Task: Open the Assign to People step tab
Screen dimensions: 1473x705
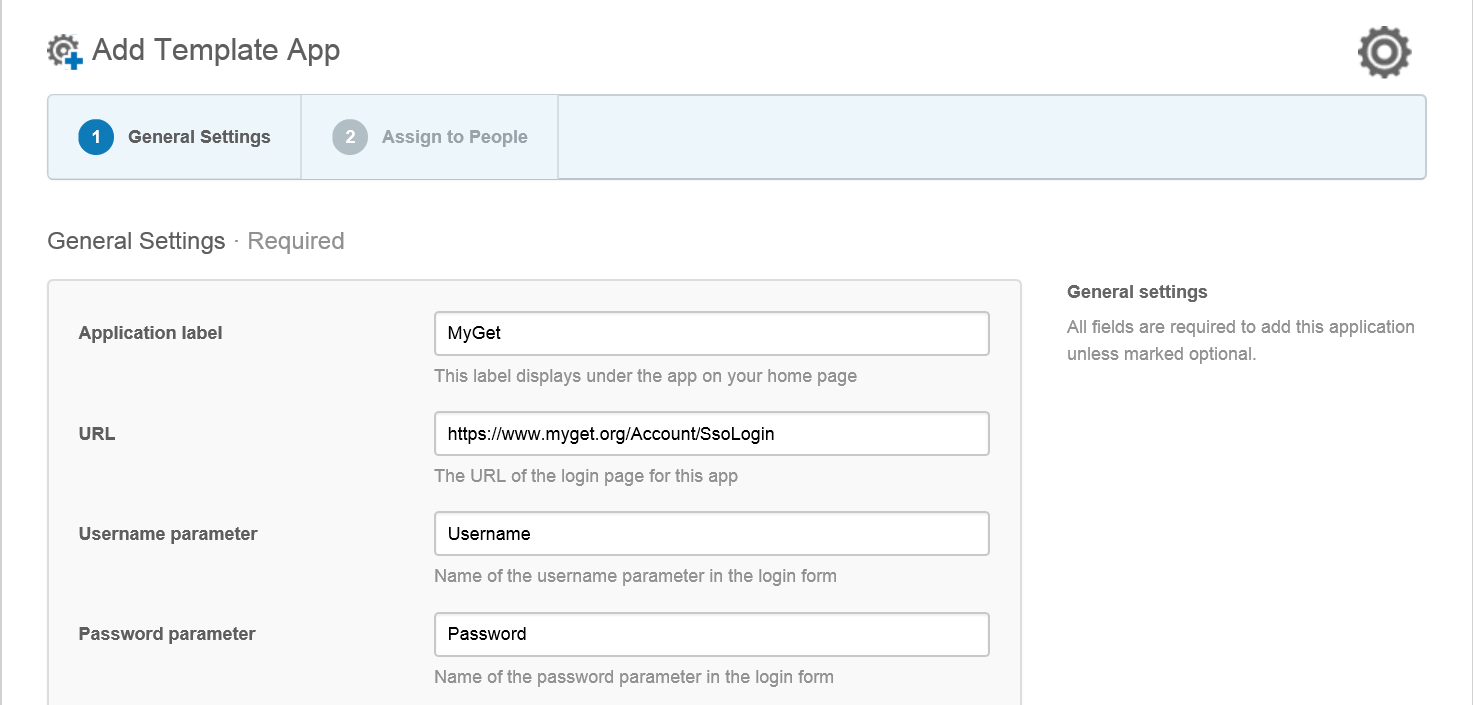Action: click(x=429, y=137)
